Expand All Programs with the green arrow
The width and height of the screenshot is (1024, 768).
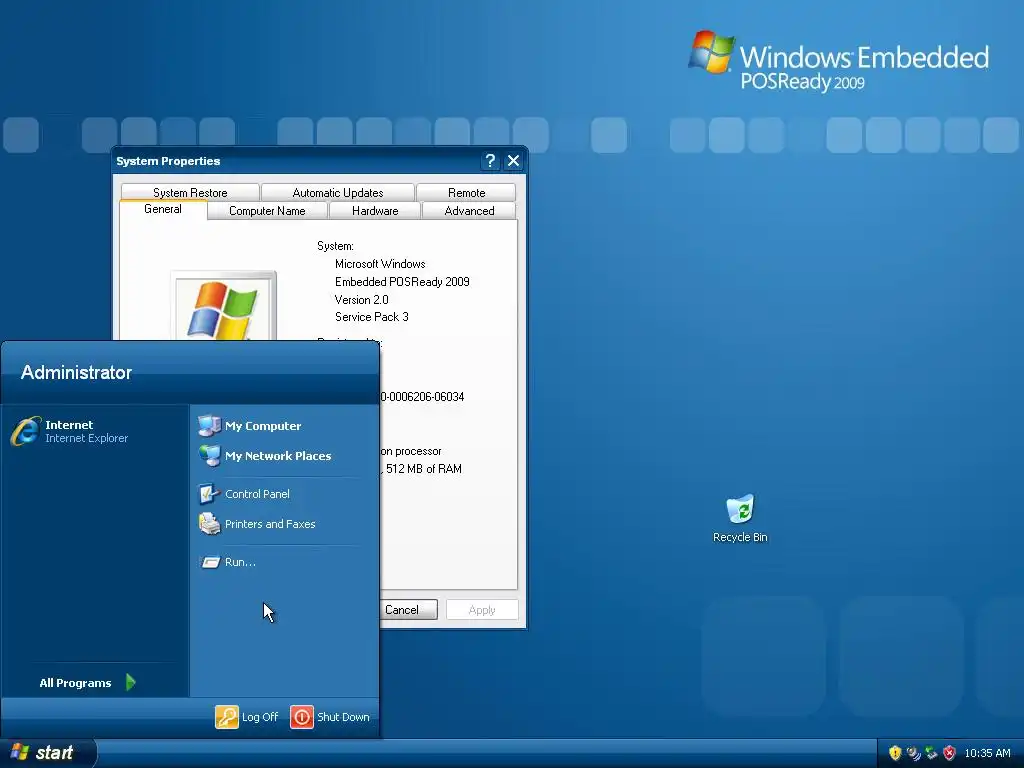131,682
